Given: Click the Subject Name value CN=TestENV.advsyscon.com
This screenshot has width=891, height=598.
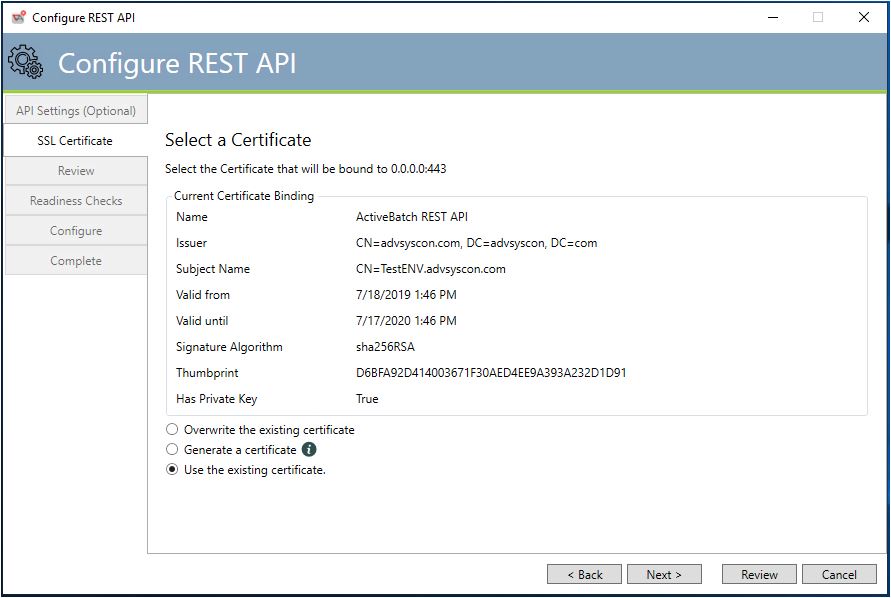Looking at the screenshot, I should [x=430, y=269].
